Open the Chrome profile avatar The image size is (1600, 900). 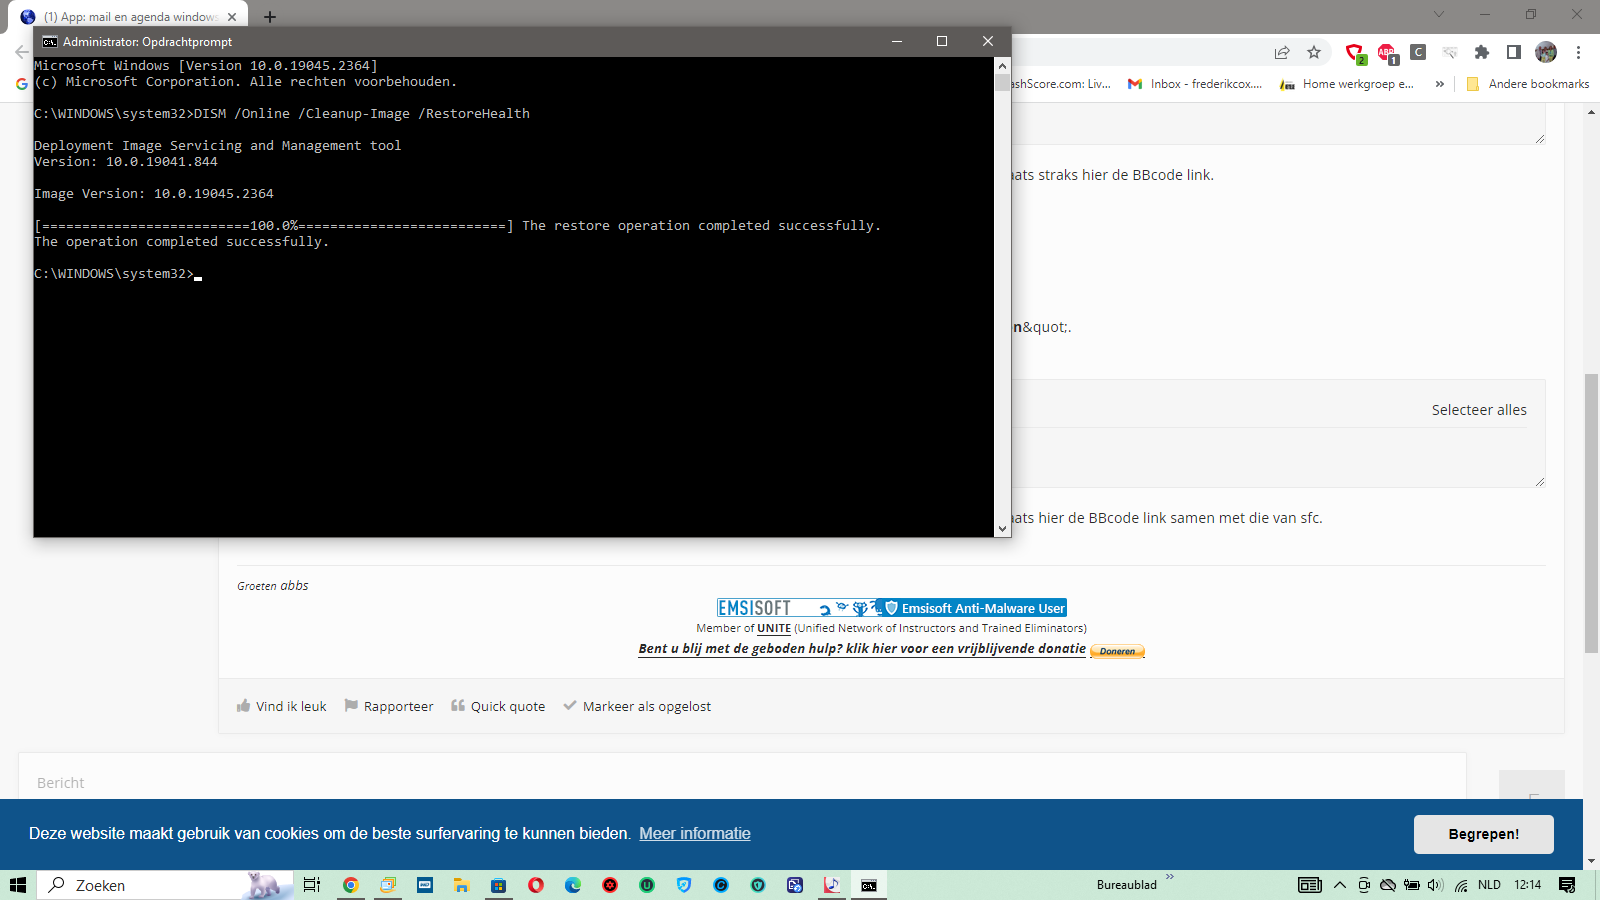point(1546,53)
